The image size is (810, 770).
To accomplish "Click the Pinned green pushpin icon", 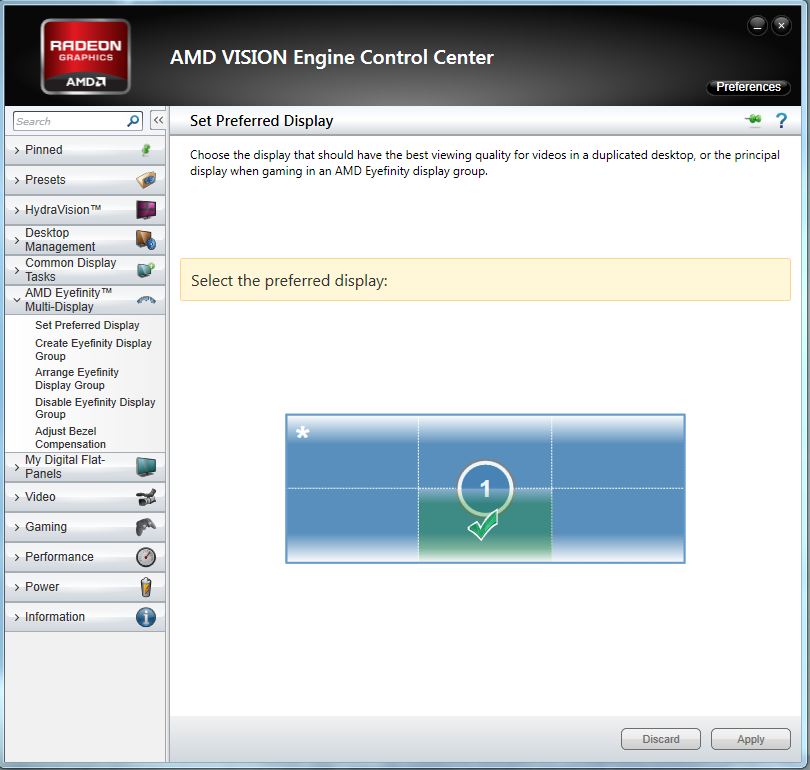I will pyautogui.click(x=146, y=150).
